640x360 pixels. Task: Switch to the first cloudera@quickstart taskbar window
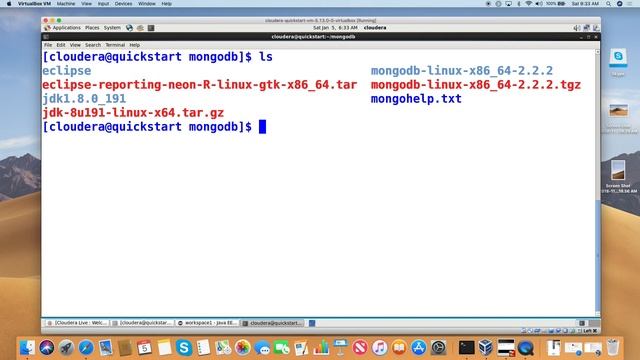coord(142,323)
